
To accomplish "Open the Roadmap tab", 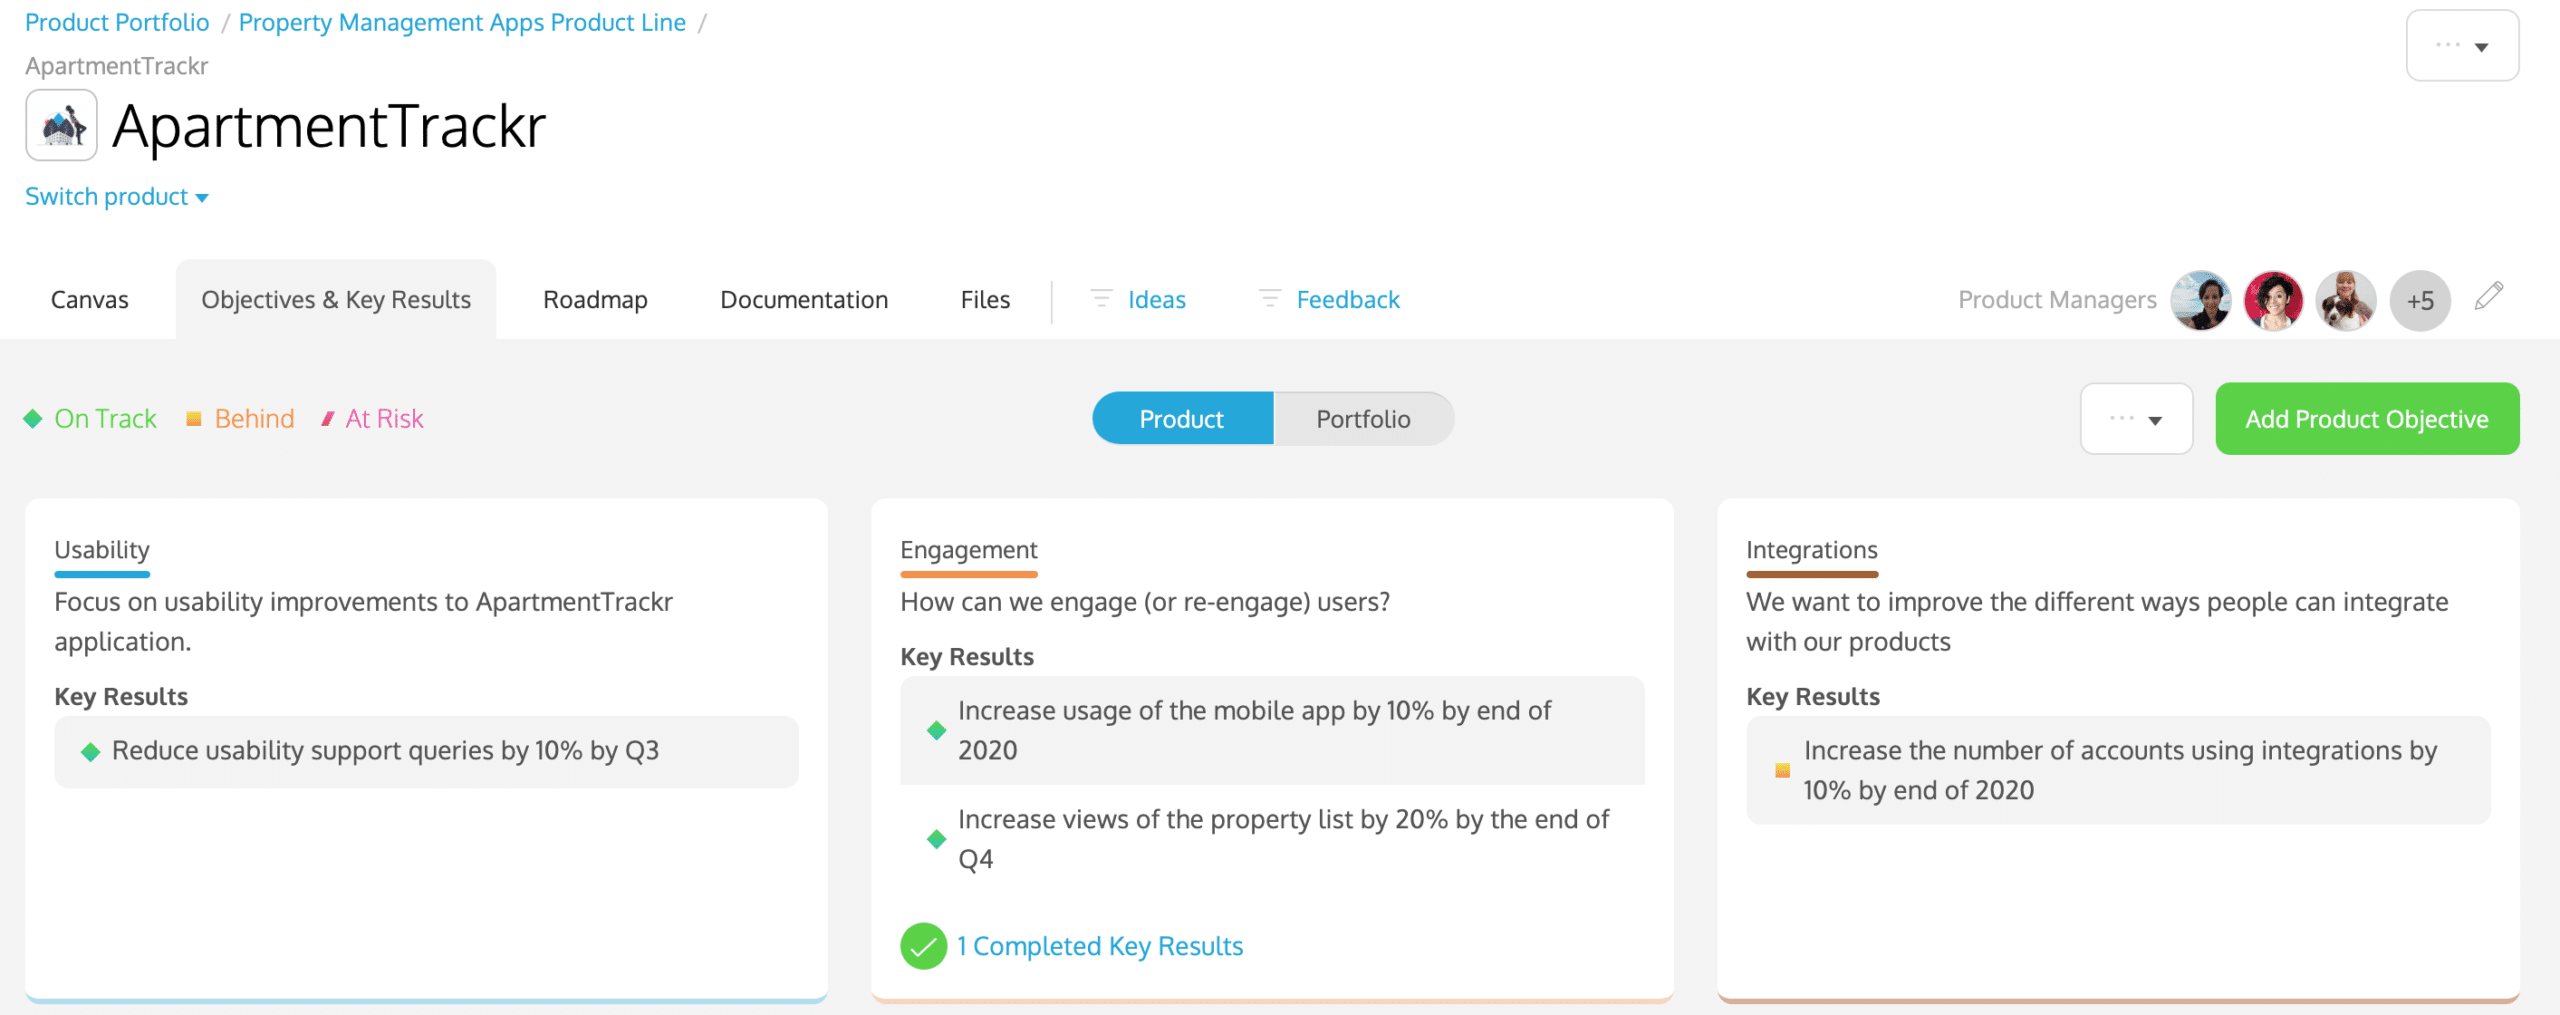I will pos(595,300).
